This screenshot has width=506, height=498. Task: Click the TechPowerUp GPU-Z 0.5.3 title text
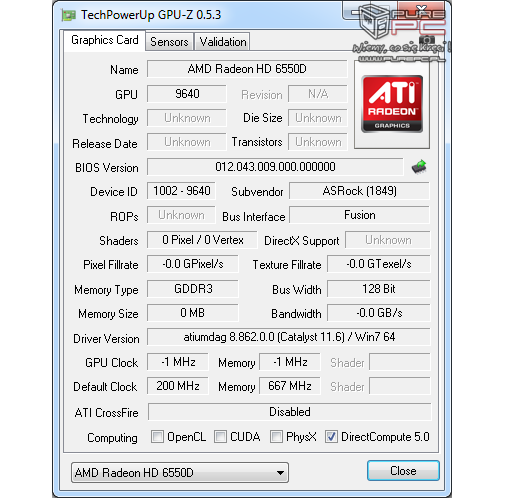151,15
